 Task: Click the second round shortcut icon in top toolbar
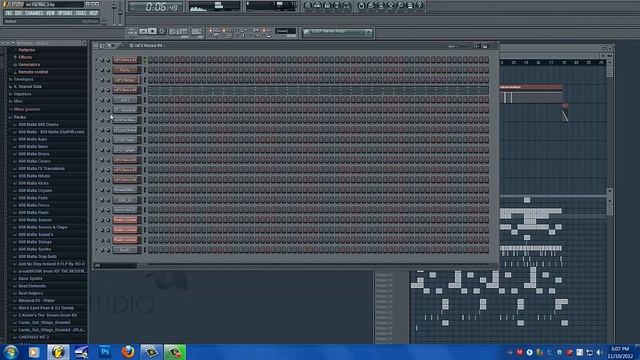click(318, 5)
